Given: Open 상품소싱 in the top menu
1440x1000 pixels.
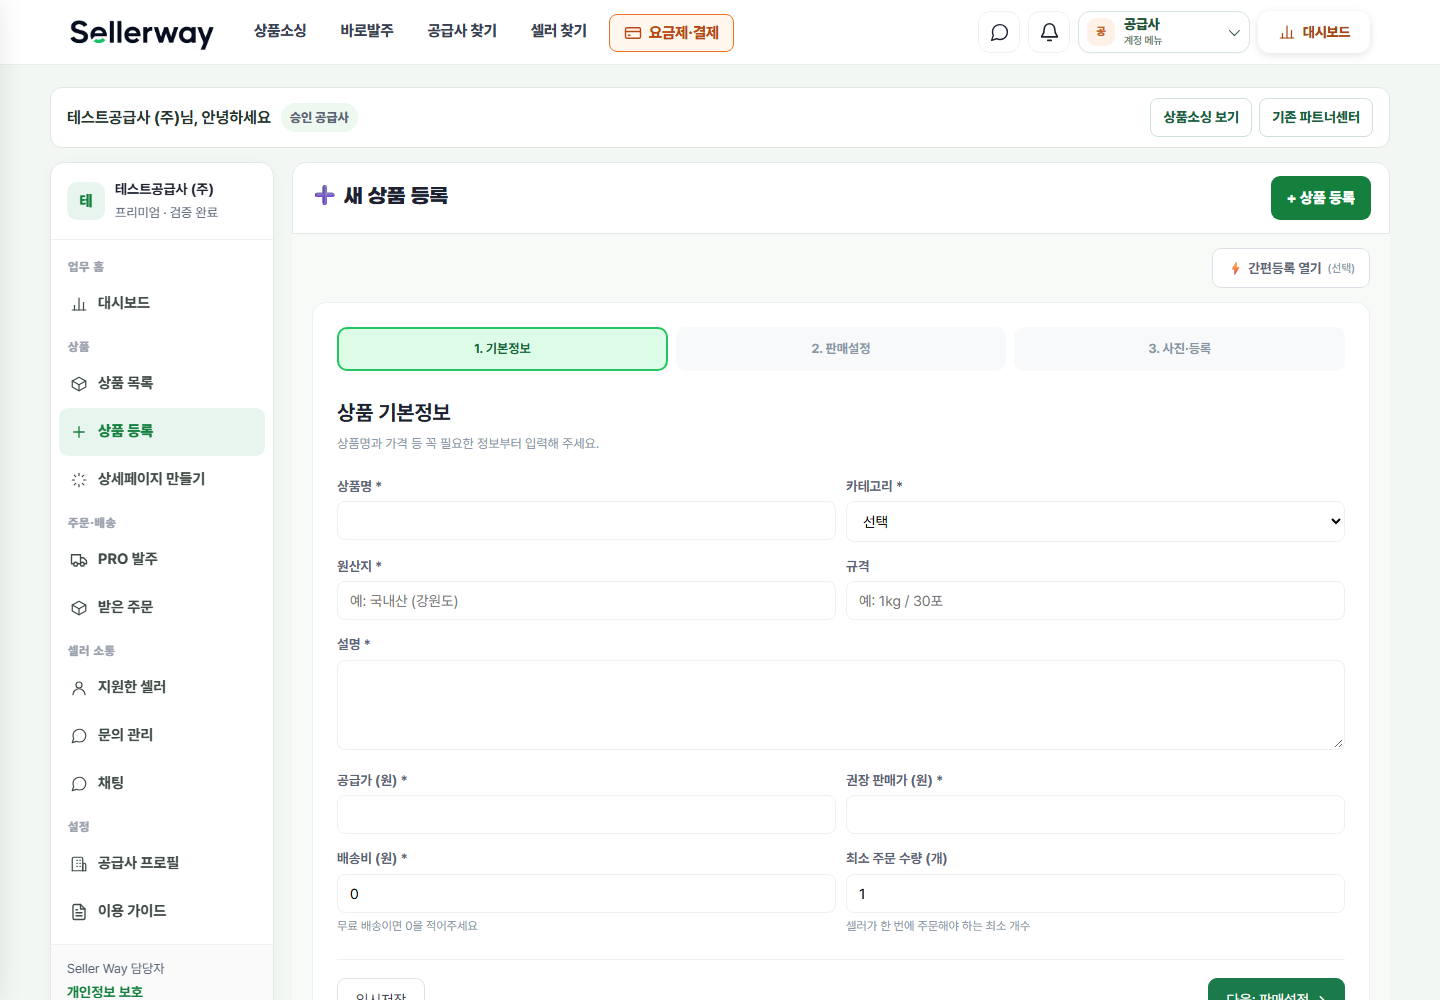Looking at the screenshot, I should click(x=280, y=31).
